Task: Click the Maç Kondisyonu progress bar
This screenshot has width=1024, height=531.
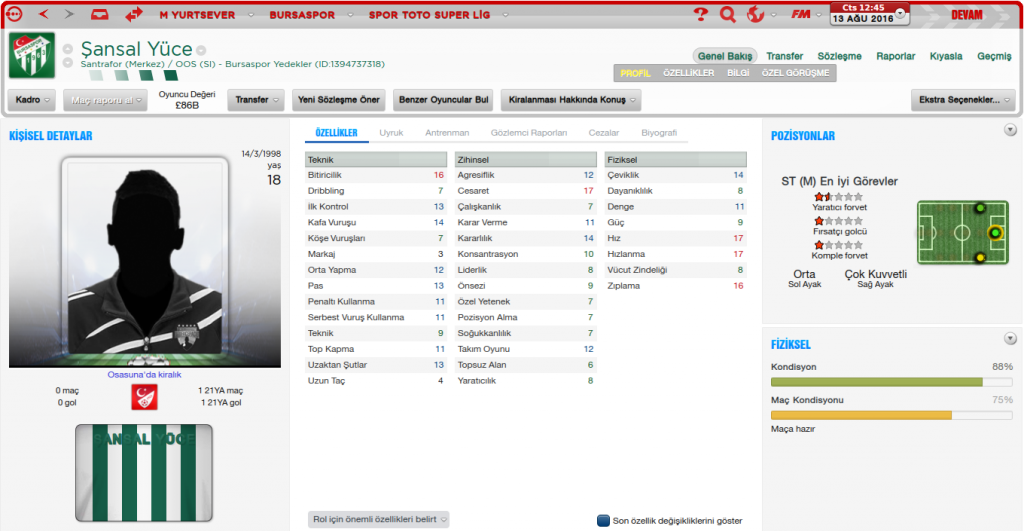Action: point(891,415)
